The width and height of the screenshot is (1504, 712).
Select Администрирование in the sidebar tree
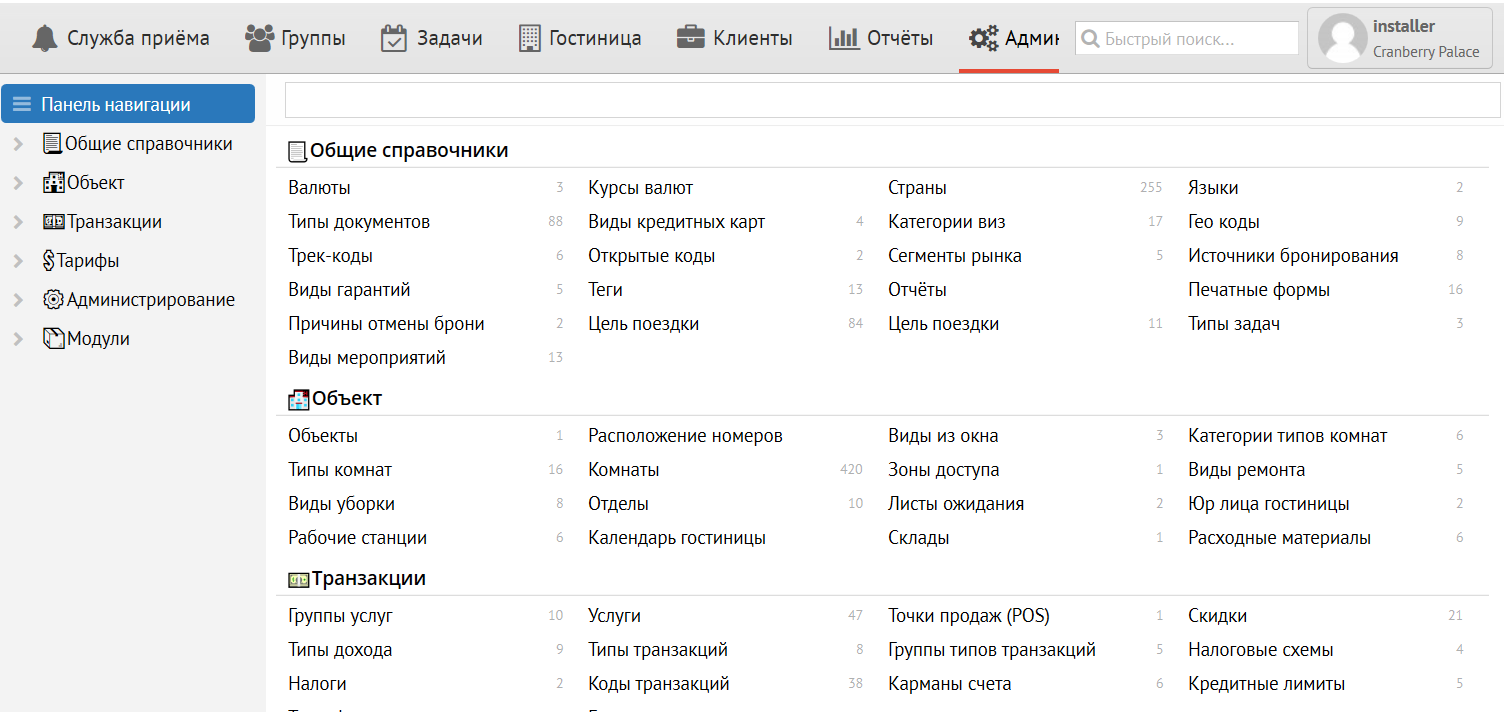[x=150, y=300]
